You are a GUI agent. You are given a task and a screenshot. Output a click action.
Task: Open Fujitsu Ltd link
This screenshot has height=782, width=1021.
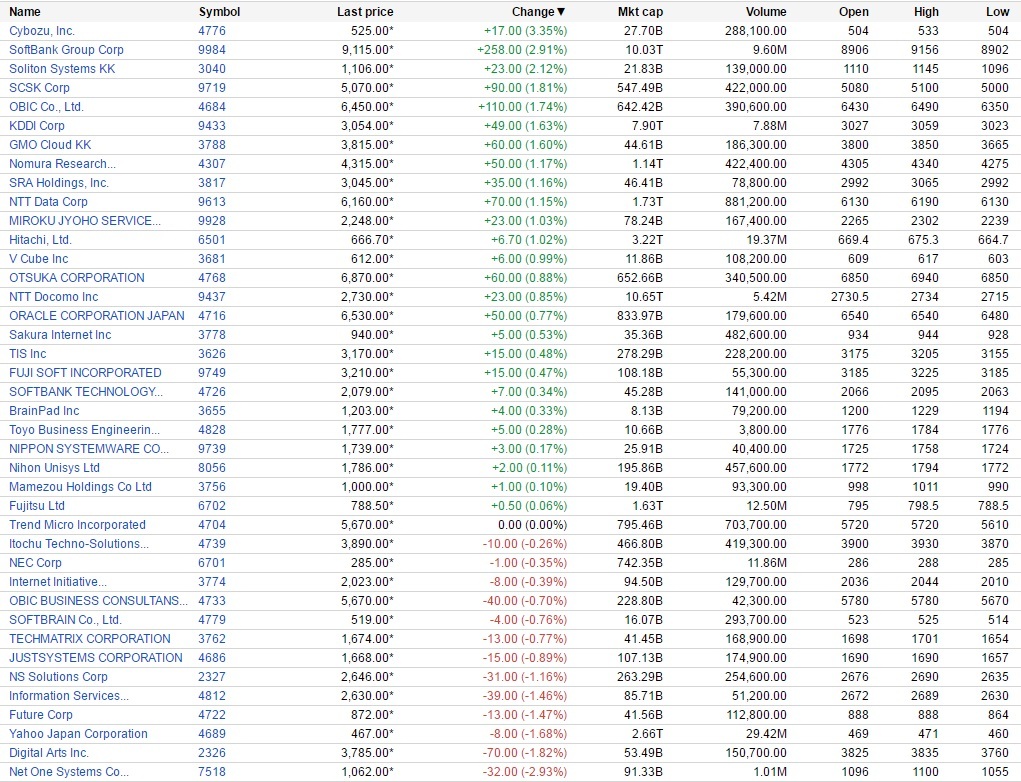[36, 506]
